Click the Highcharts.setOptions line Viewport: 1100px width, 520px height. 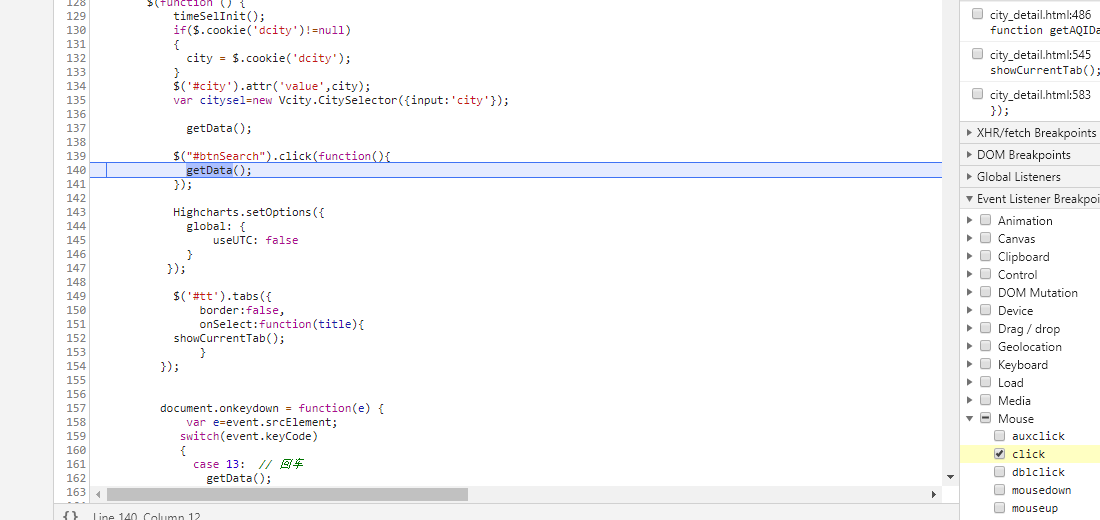click(x=249, y=212)
